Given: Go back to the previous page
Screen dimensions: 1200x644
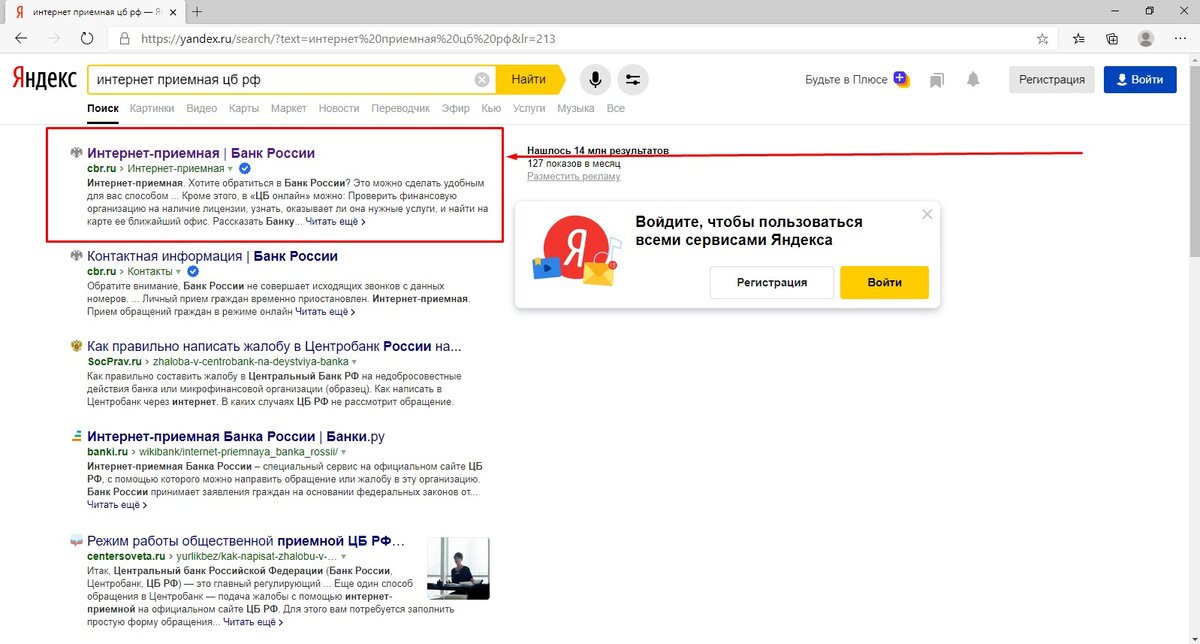Looking at the screenshot, I should pos(21,39).
